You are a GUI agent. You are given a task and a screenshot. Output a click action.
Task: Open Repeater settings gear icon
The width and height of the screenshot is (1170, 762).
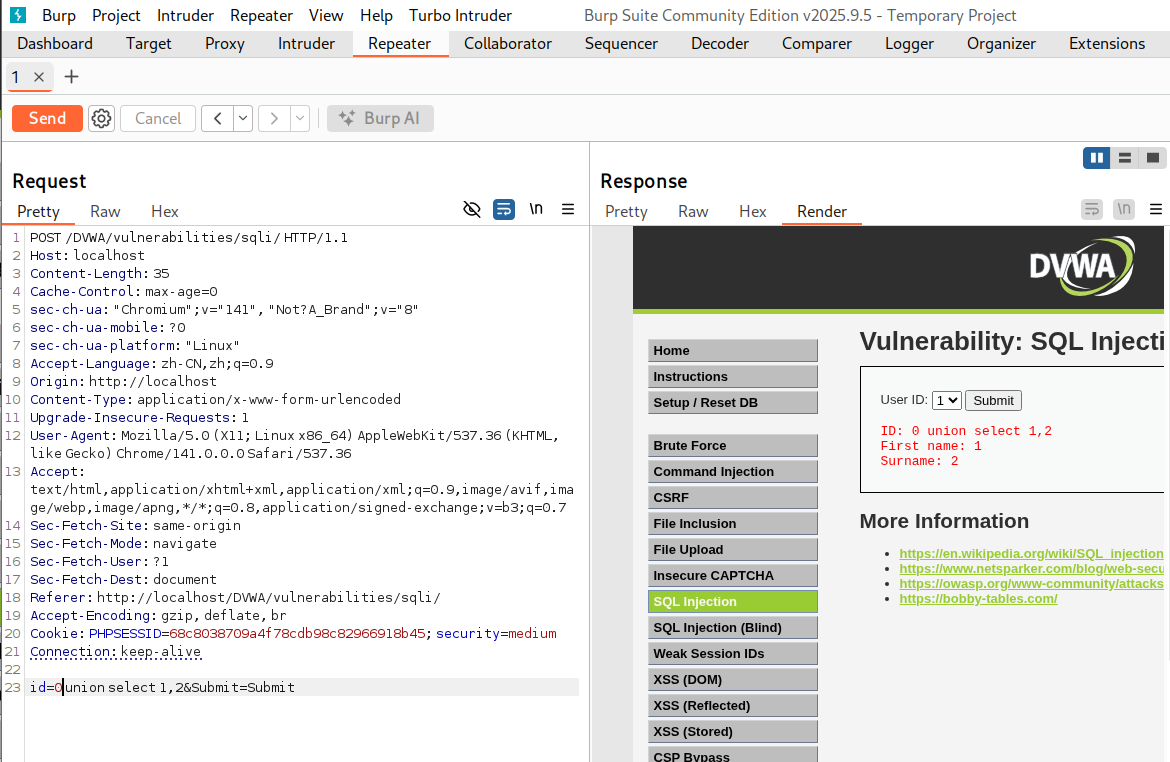tap(101, 119)
